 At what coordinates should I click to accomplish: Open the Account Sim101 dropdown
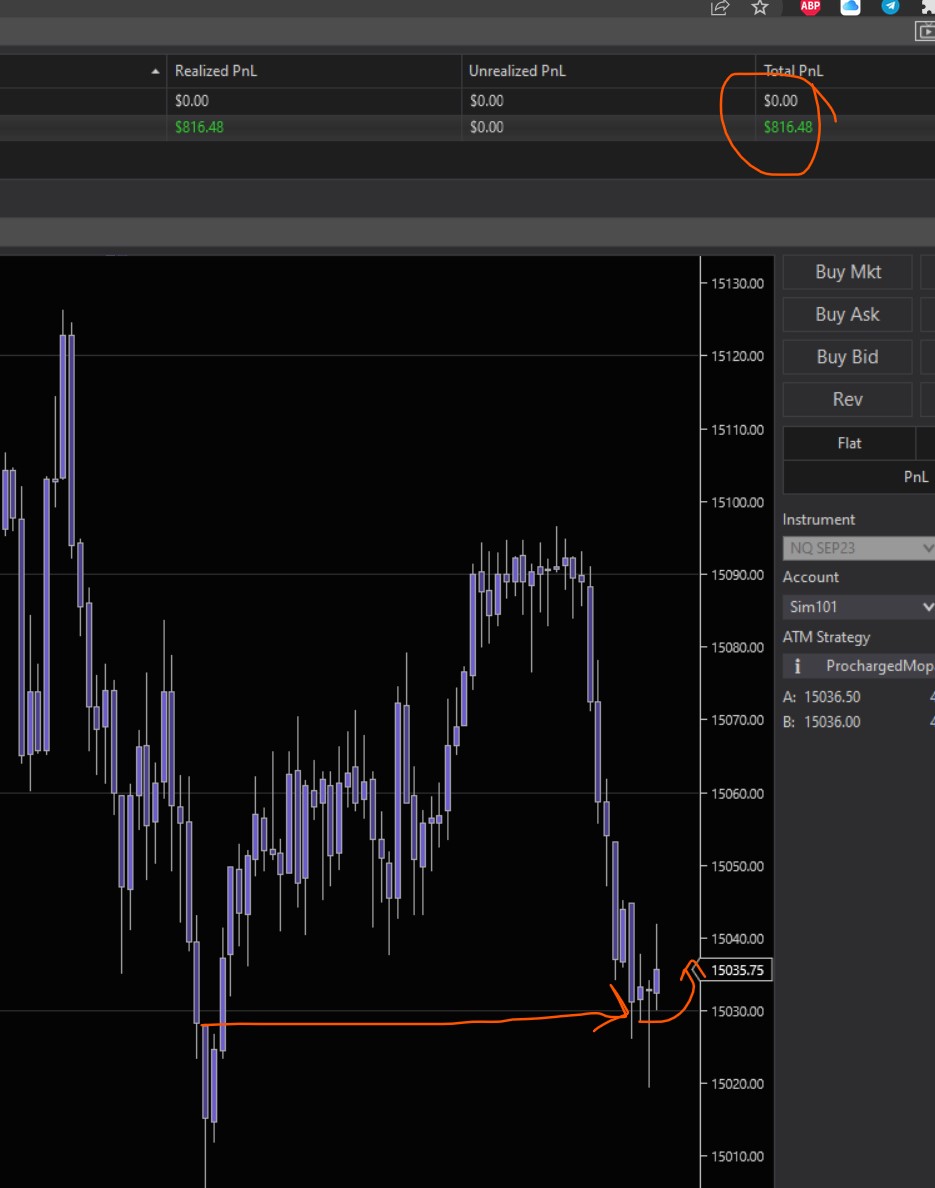pyautogui.click(x=858, y=607)
